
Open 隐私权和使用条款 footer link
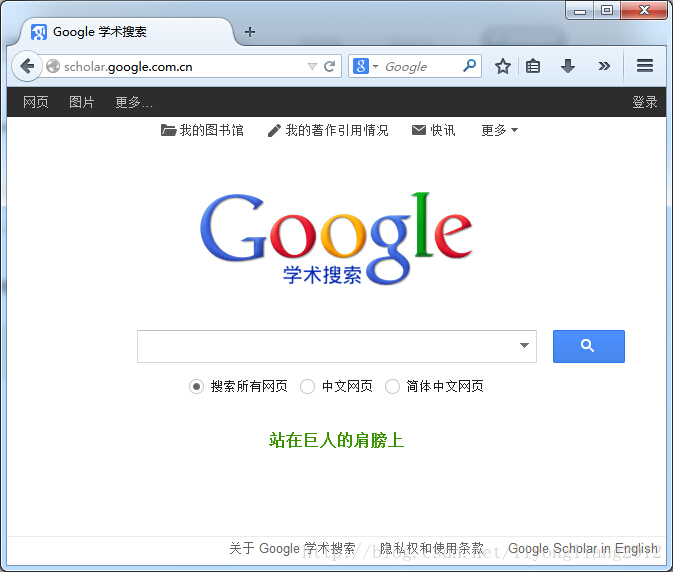[432, 548]
